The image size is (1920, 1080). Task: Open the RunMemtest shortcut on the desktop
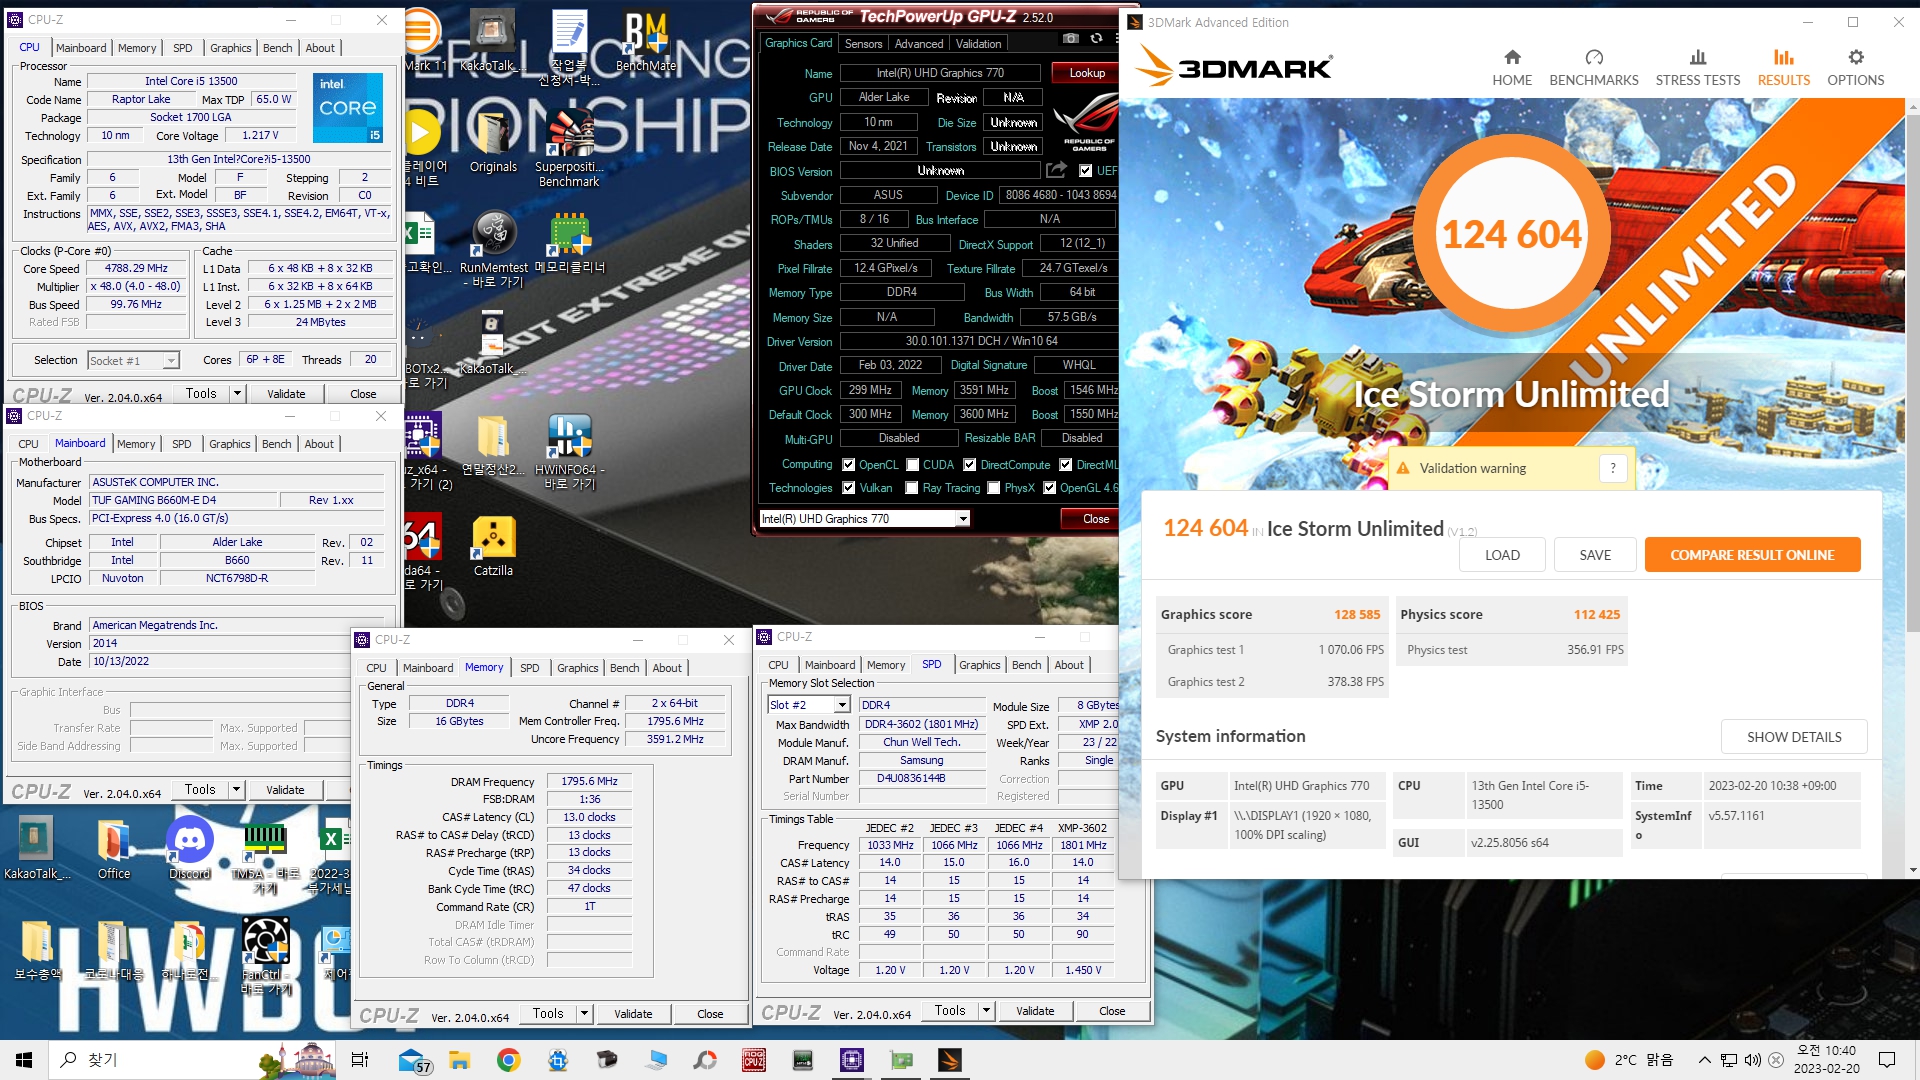pyautogui.click(x=493, y=250)
